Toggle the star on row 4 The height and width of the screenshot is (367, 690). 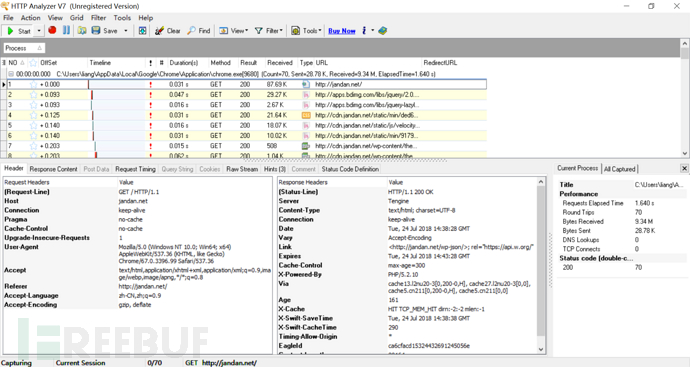pos(33,115)
